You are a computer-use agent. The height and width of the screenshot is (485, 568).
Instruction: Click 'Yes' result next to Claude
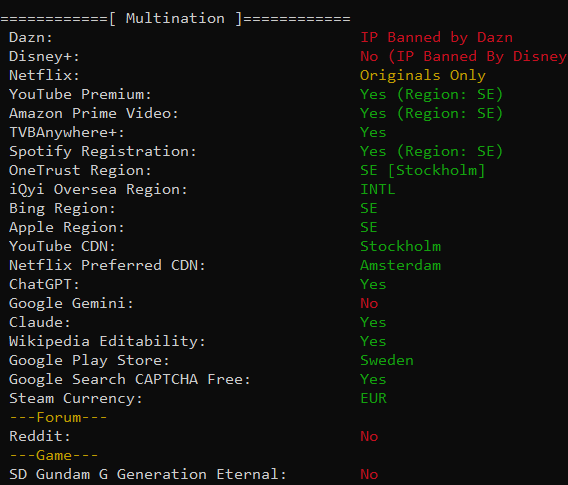[x=373, y=322]
